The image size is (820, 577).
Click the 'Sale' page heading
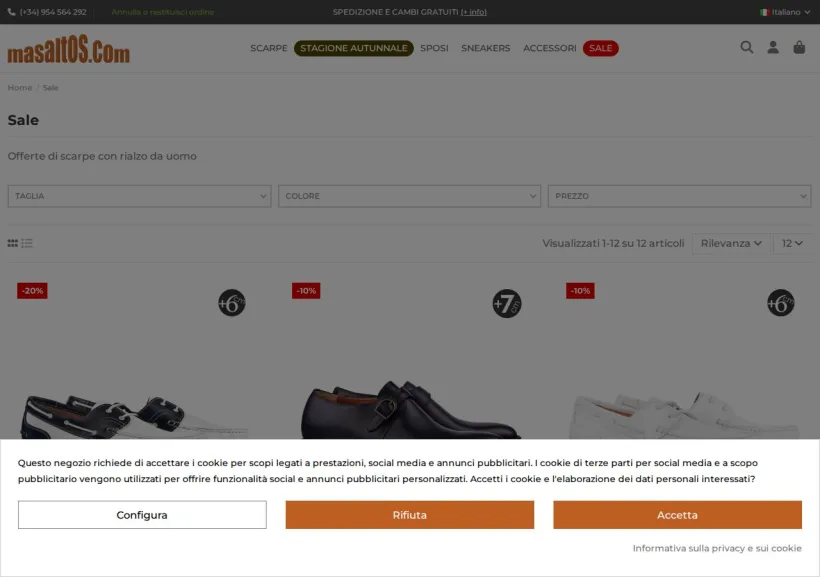coord(23,120)
